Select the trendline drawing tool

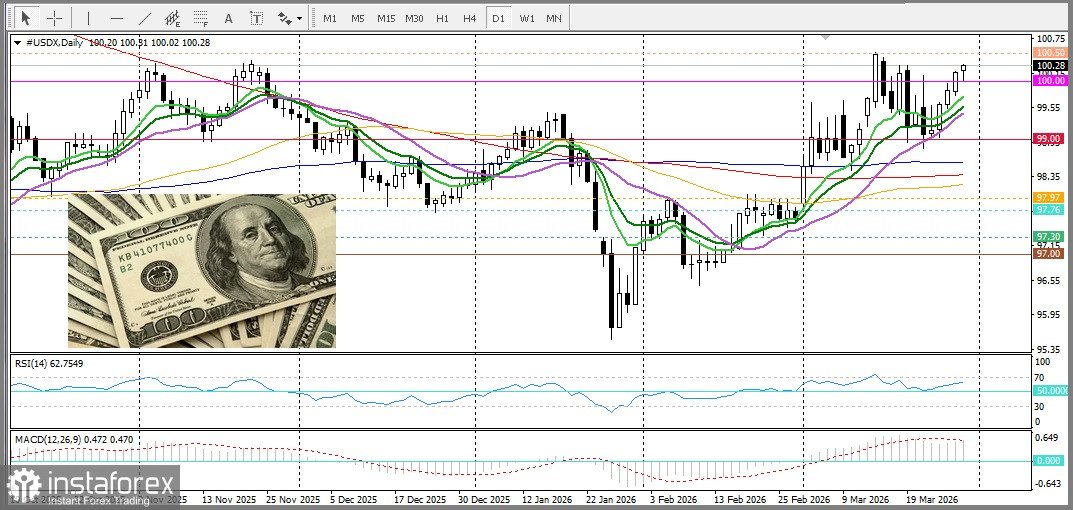pyautogui.click(x=145, y=18)
